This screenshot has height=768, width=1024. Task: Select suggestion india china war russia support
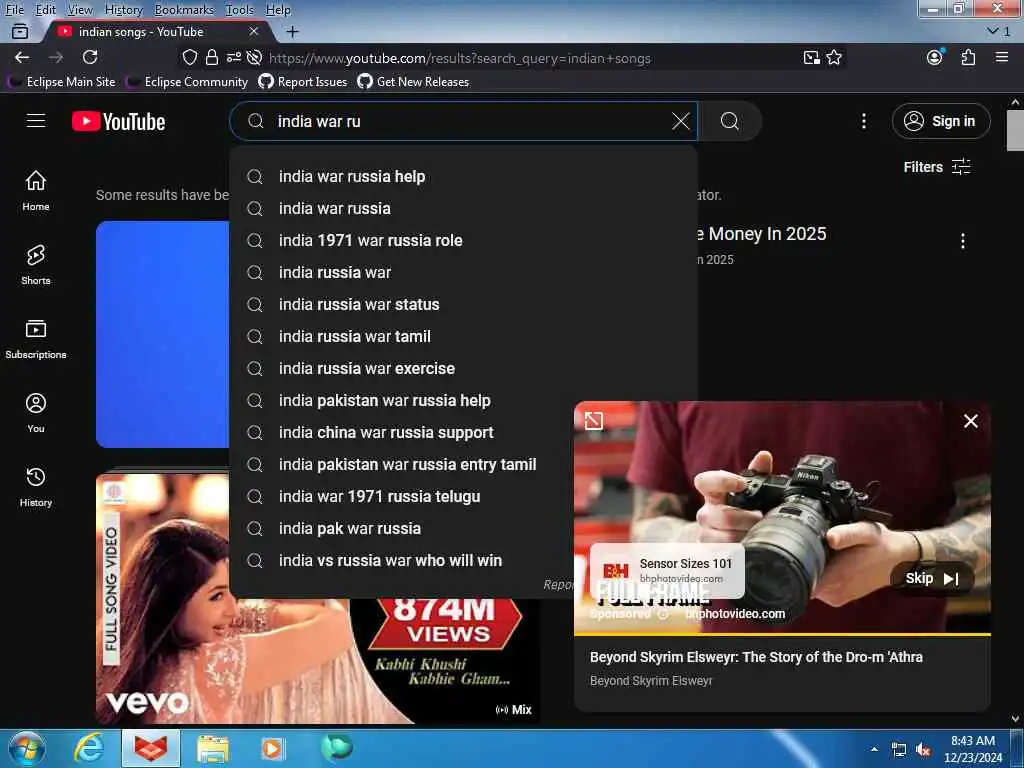(x=401, y=432)
